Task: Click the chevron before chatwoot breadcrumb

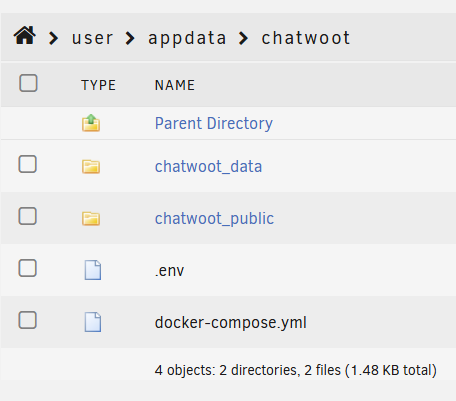Action: click(x=243, y=38)
